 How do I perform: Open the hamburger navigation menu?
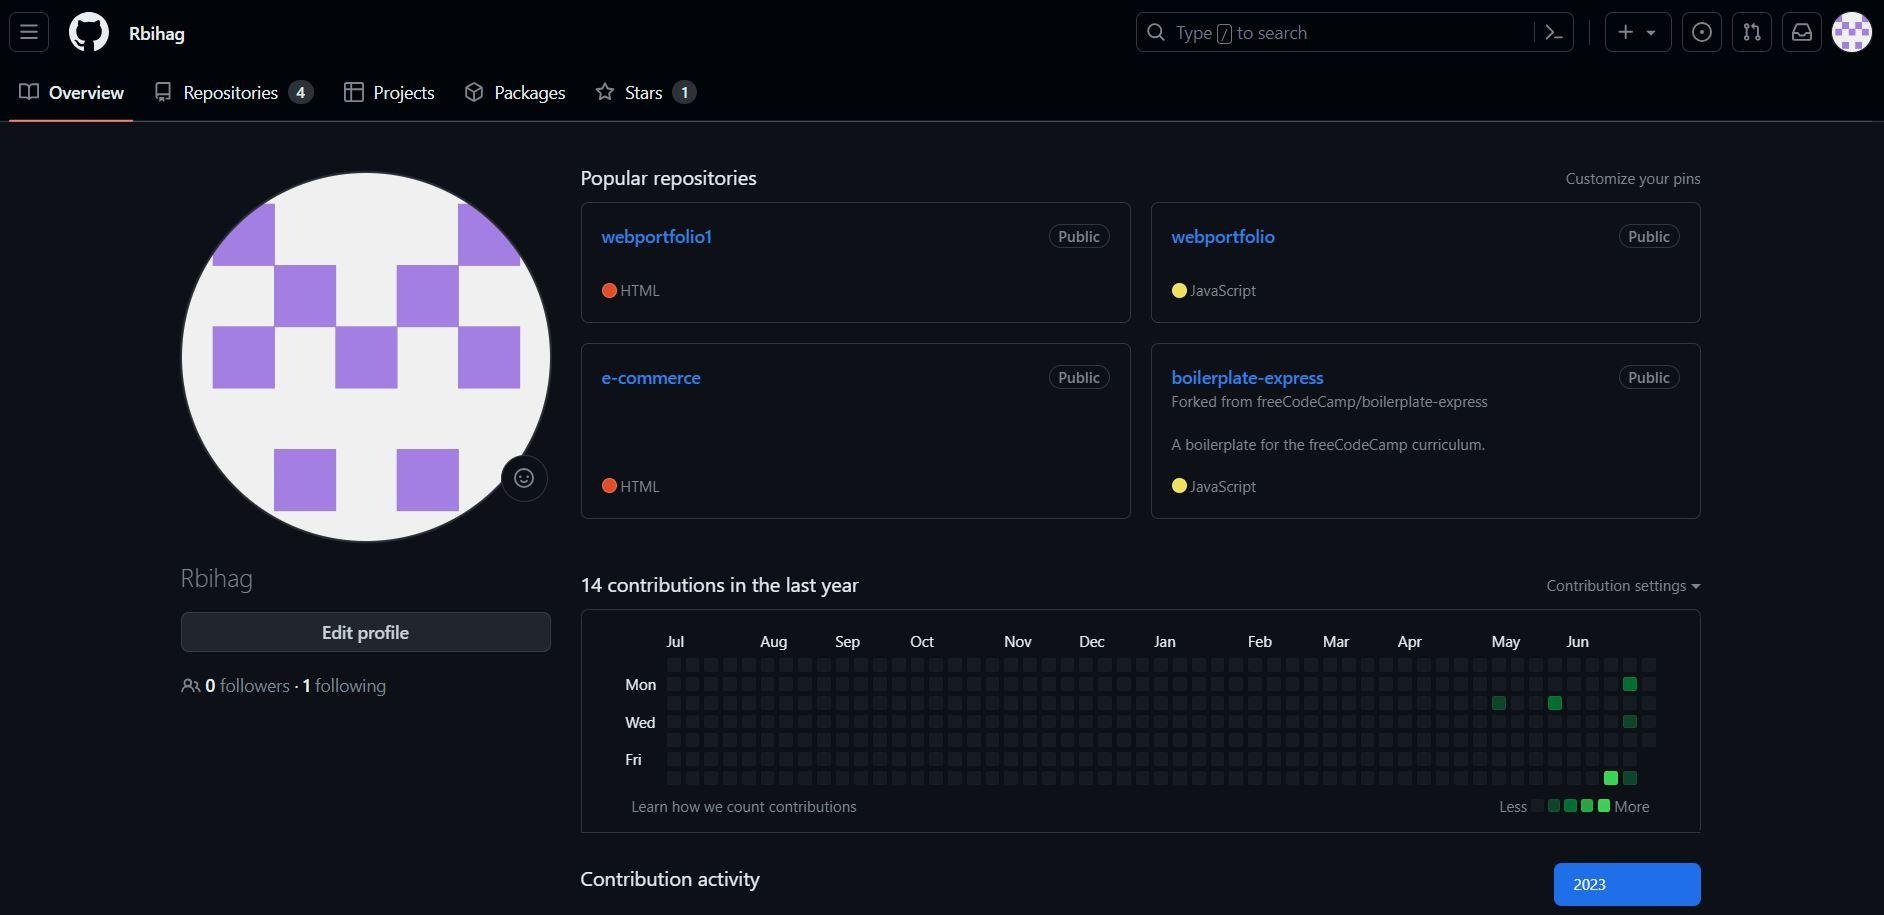point(28,32)
